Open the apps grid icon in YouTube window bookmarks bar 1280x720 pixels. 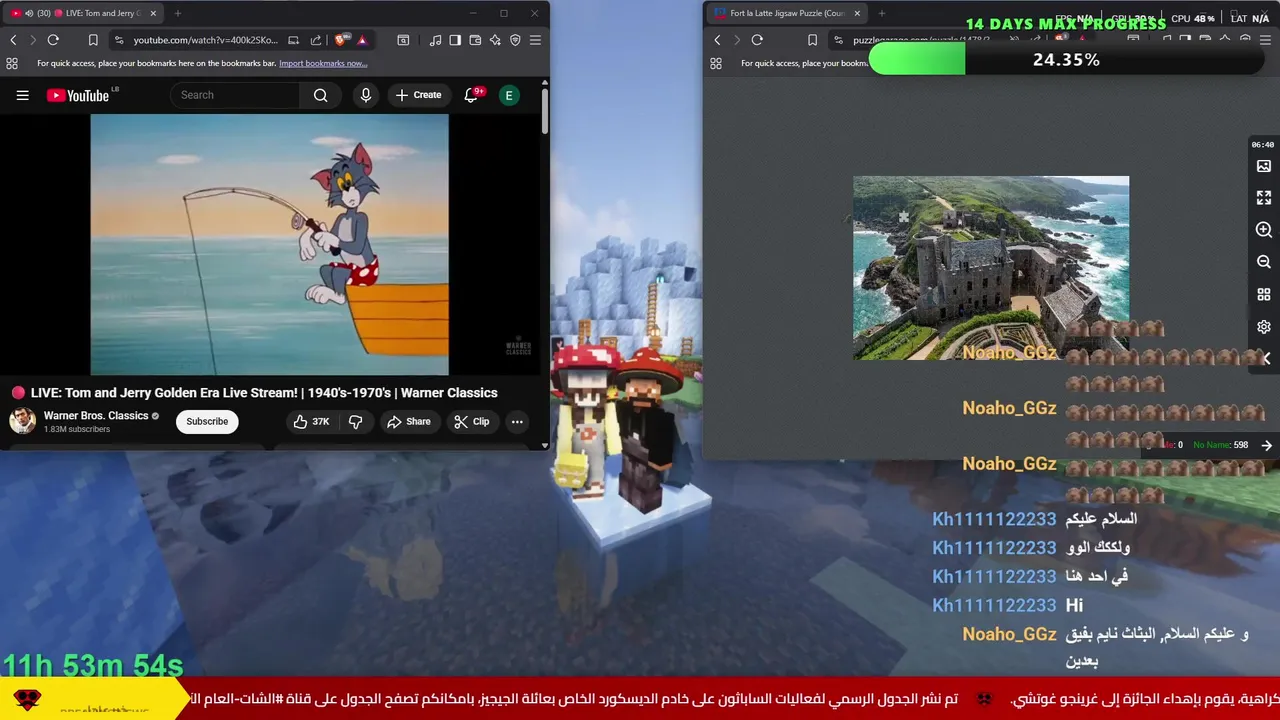[12, 63]
